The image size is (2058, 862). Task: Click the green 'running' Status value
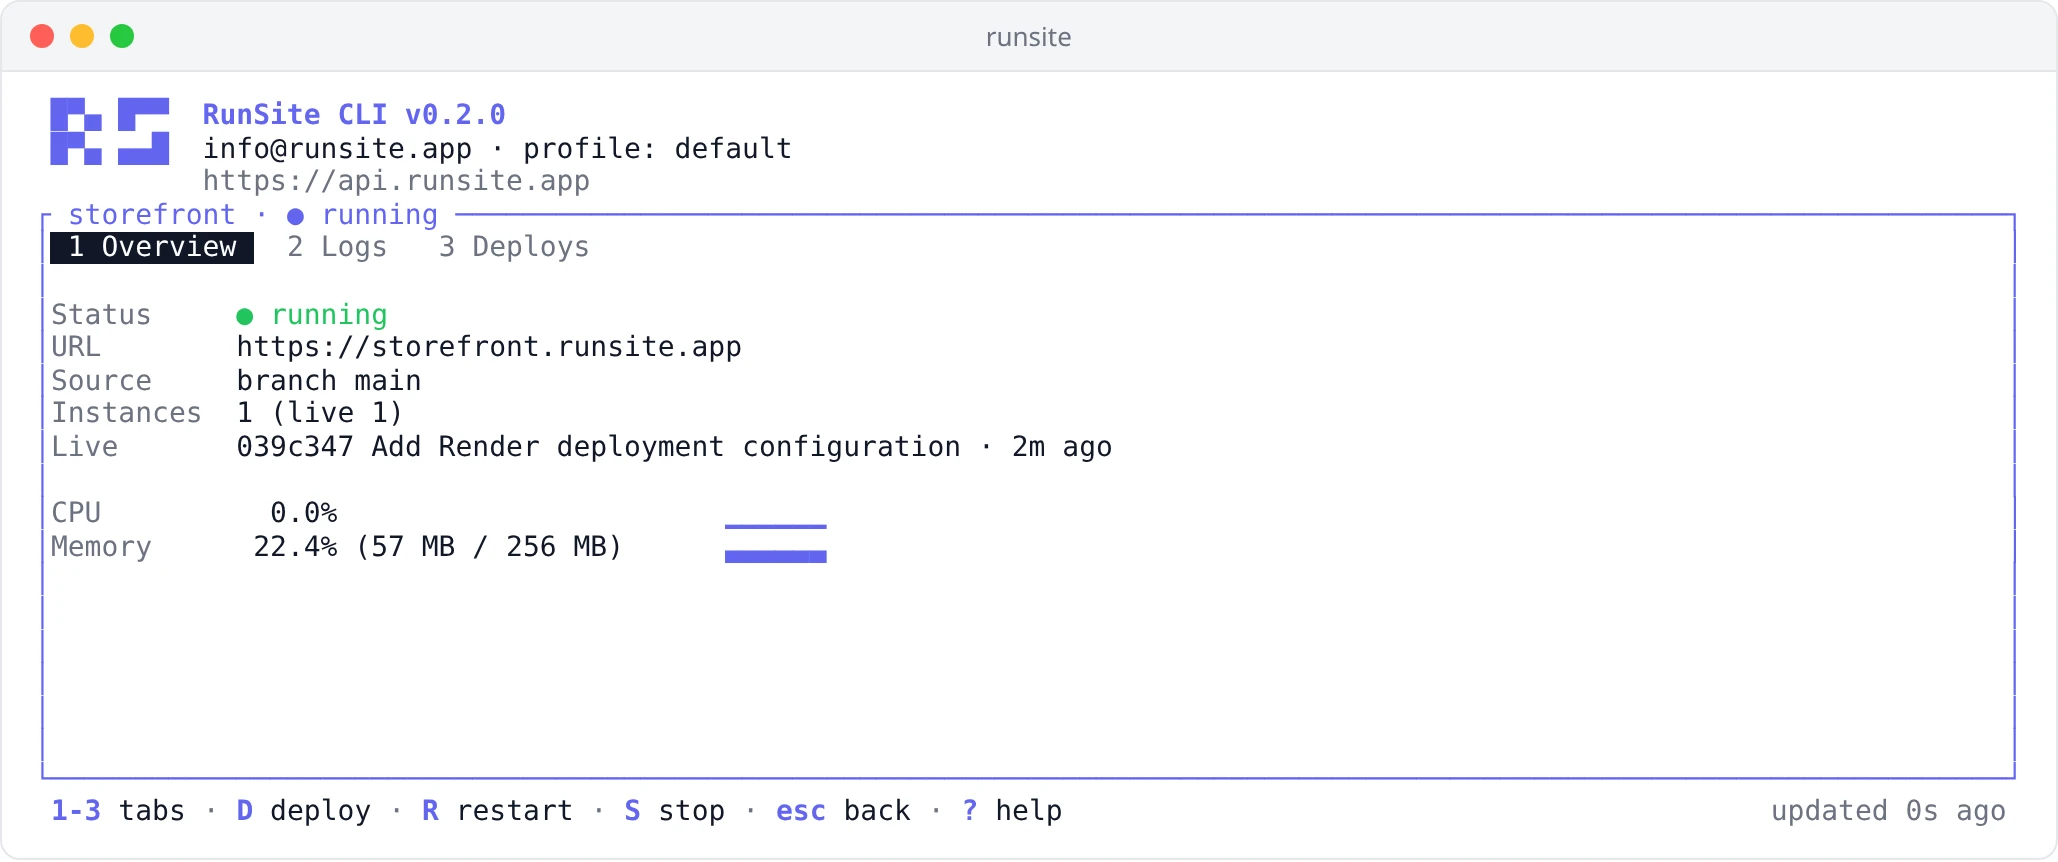pyautogui.click(x=329, y=315)
